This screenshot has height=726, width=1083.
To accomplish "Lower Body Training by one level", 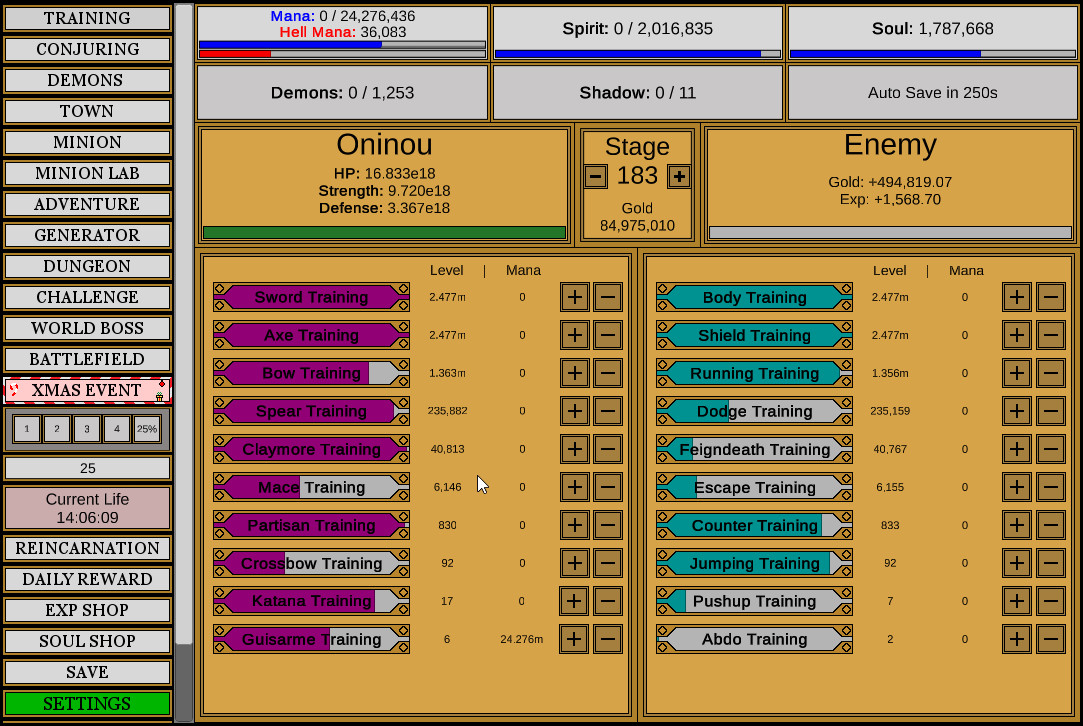I will click(1050, 297).
